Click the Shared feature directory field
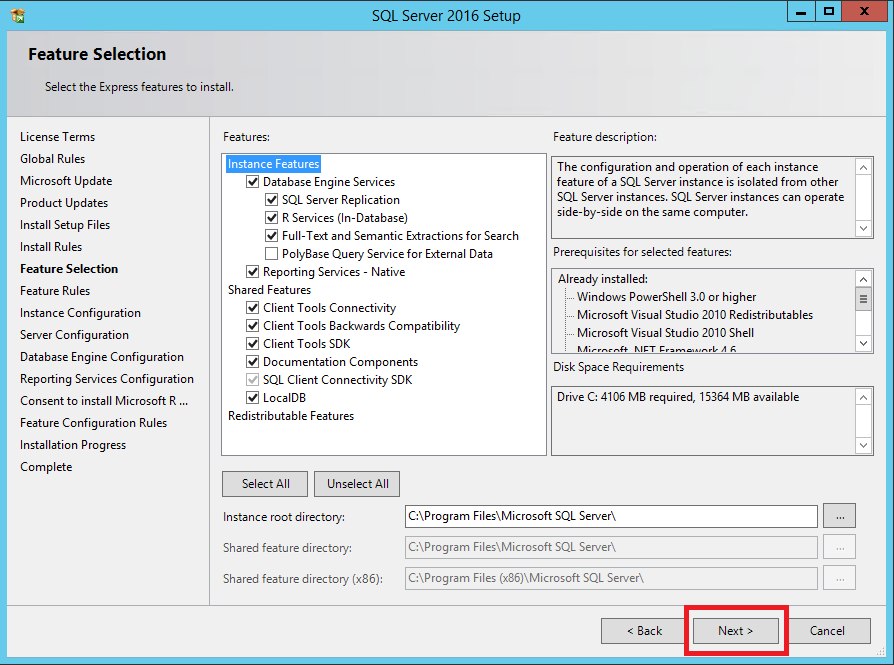Image resolution: width=894 pixels, height=665 pixels. pyautogui.click(x=611, y=547)
